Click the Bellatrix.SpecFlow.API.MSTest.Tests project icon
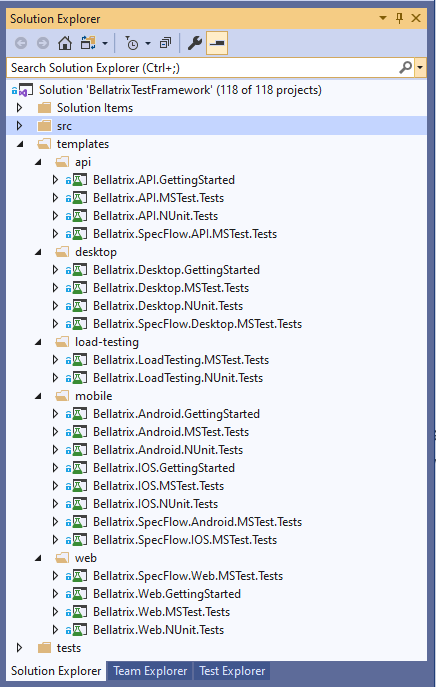 coord(79,234)
